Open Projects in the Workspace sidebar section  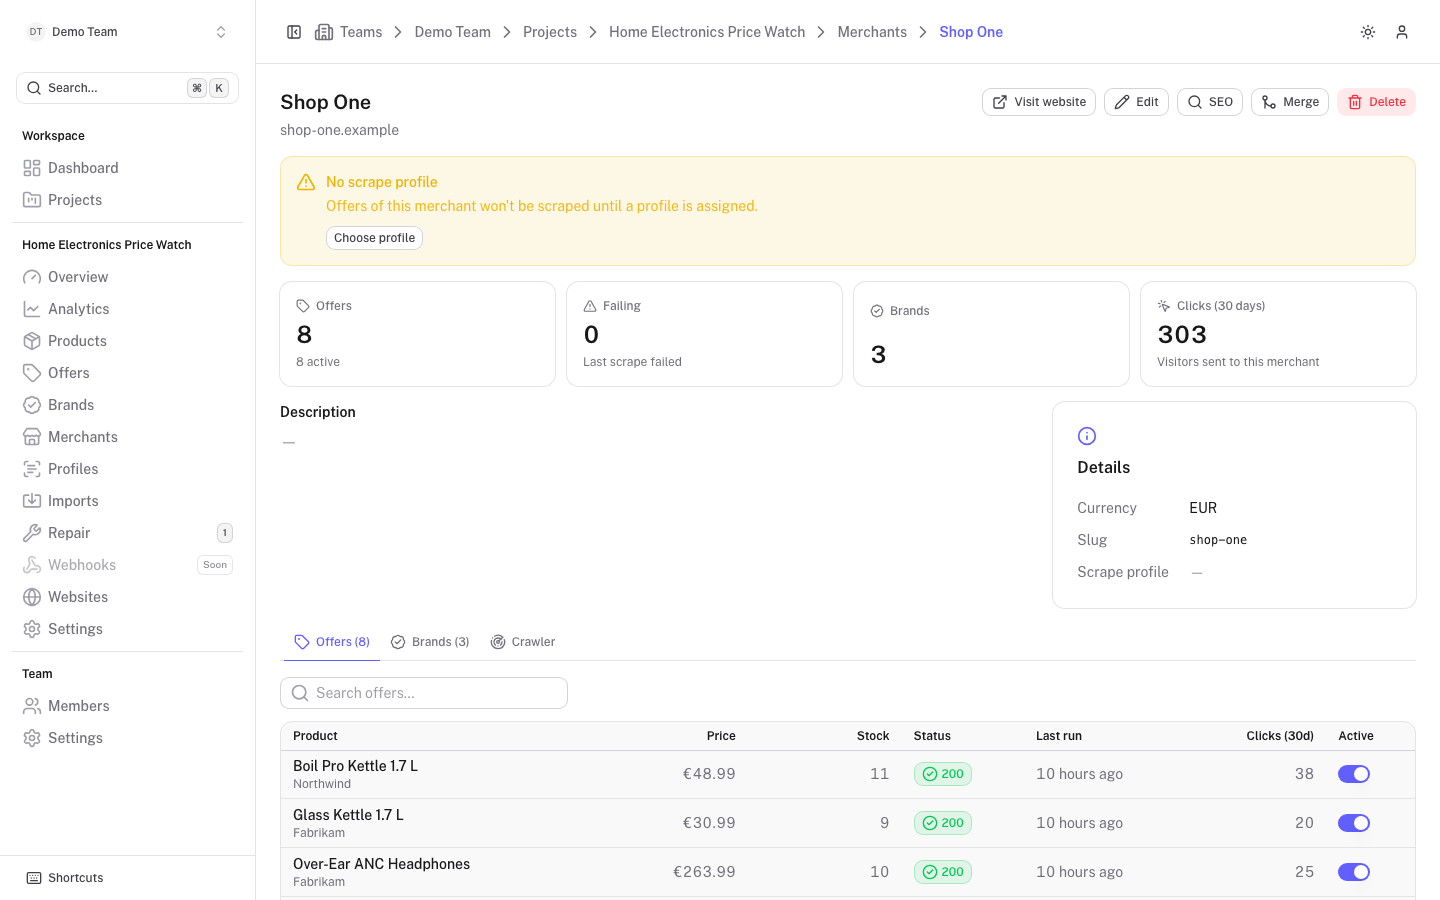[127, 200]
